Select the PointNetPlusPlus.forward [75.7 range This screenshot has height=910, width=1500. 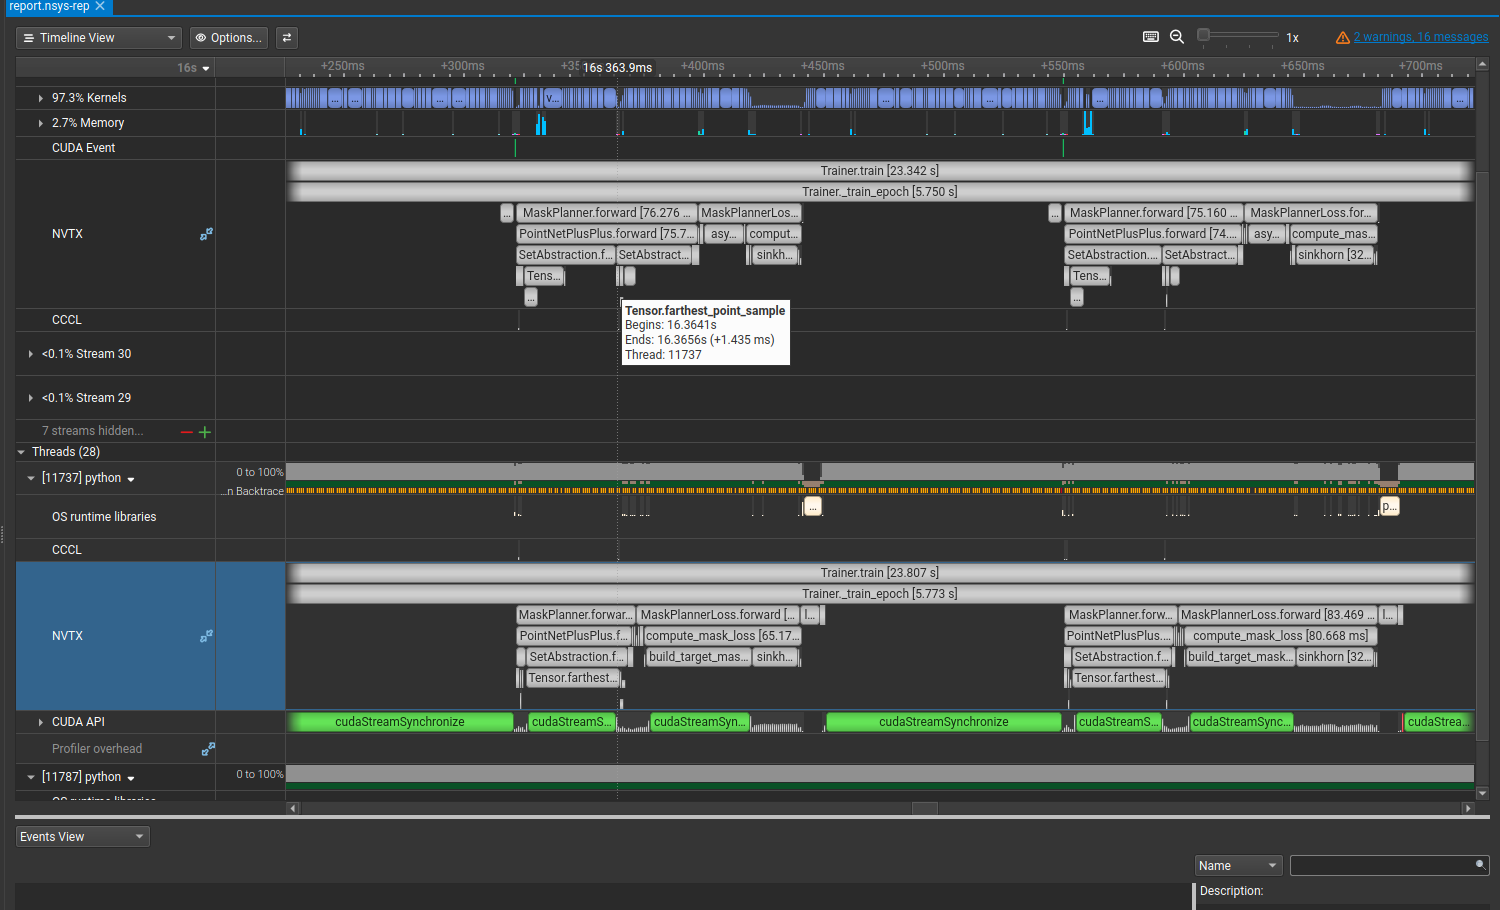tap(607, 234)
